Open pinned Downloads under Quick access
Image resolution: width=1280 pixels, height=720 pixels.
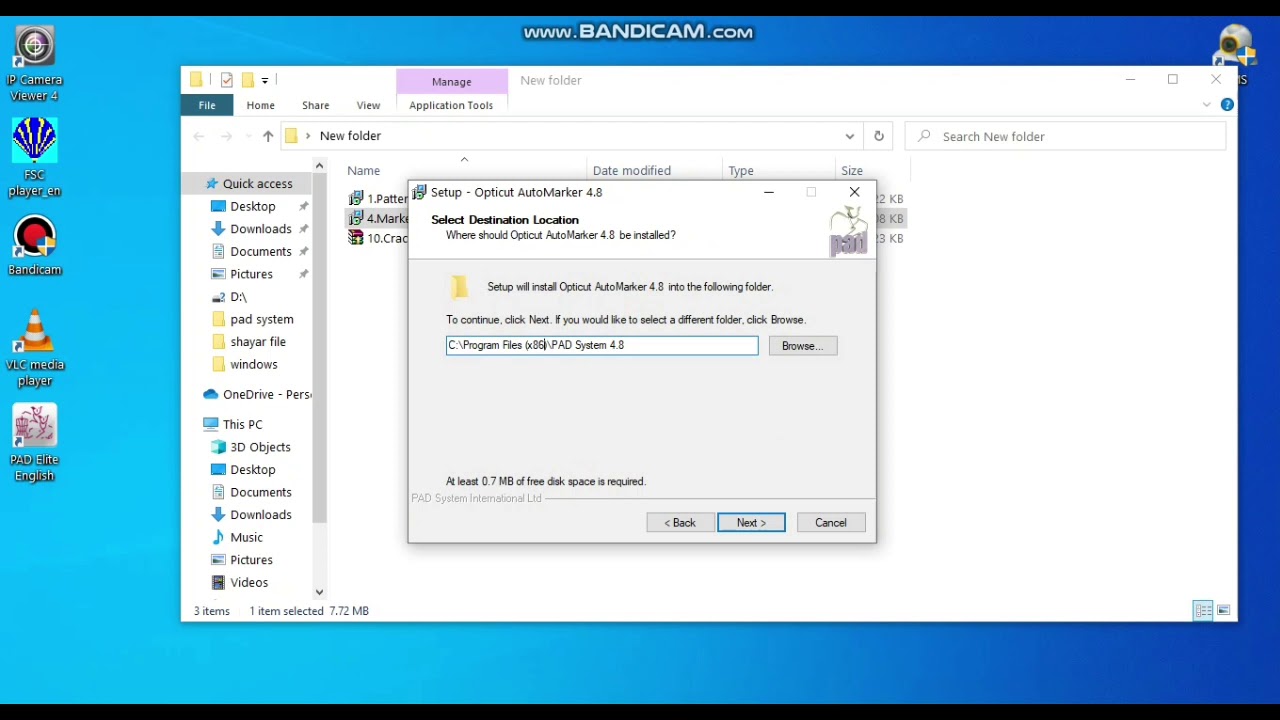(260, 229)
